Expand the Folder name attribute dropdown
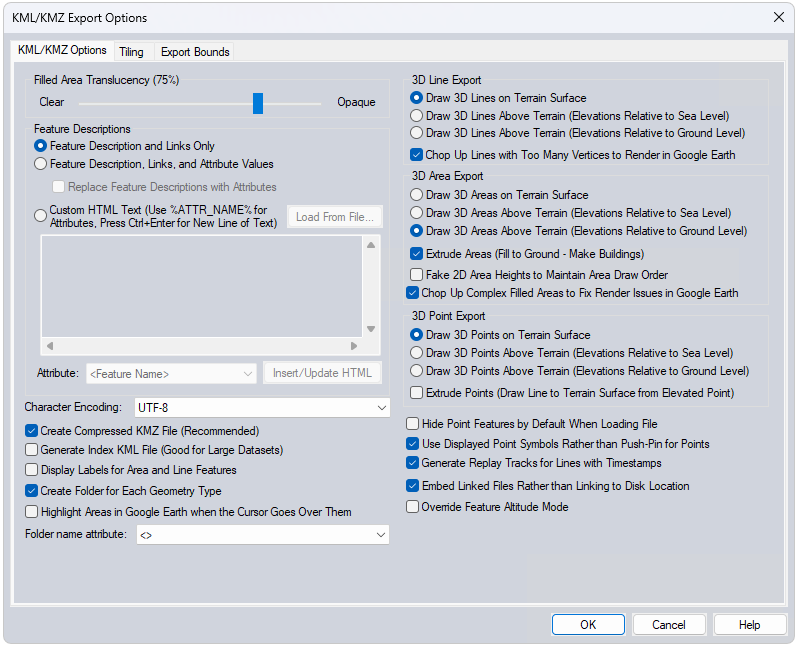The image size is (798, 647). 262,536
